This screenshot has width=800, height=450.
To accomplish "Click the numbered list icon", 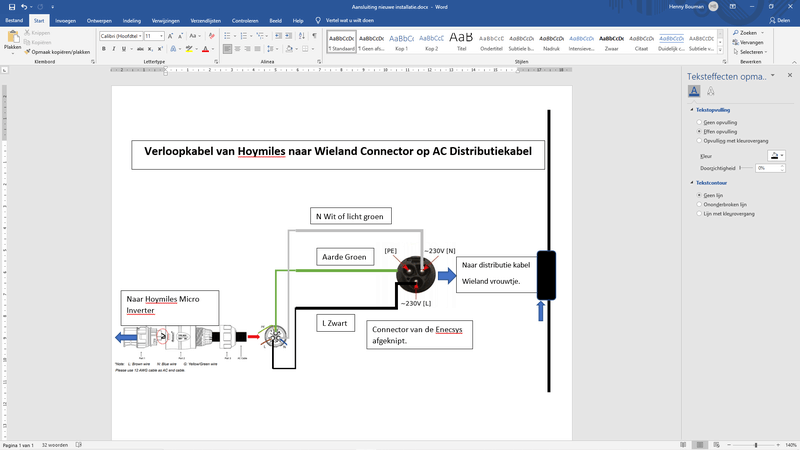I will 243,36.
